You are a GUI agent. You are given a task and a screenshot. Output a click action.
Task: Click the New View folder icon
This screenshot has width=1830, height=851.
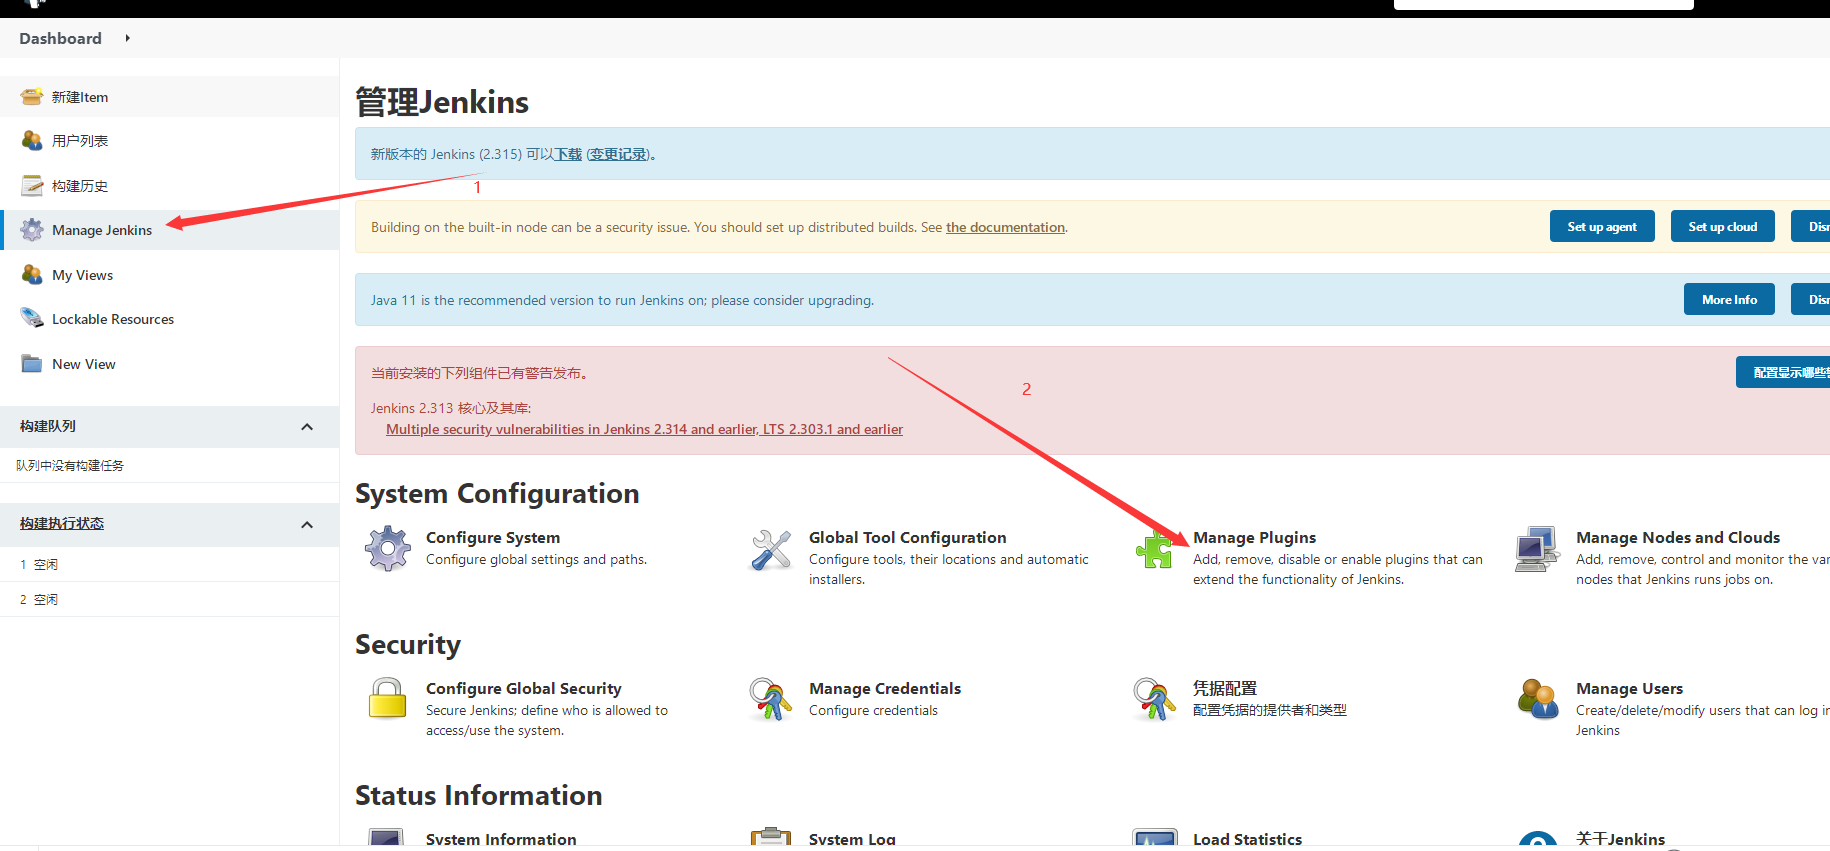point(32,364)
